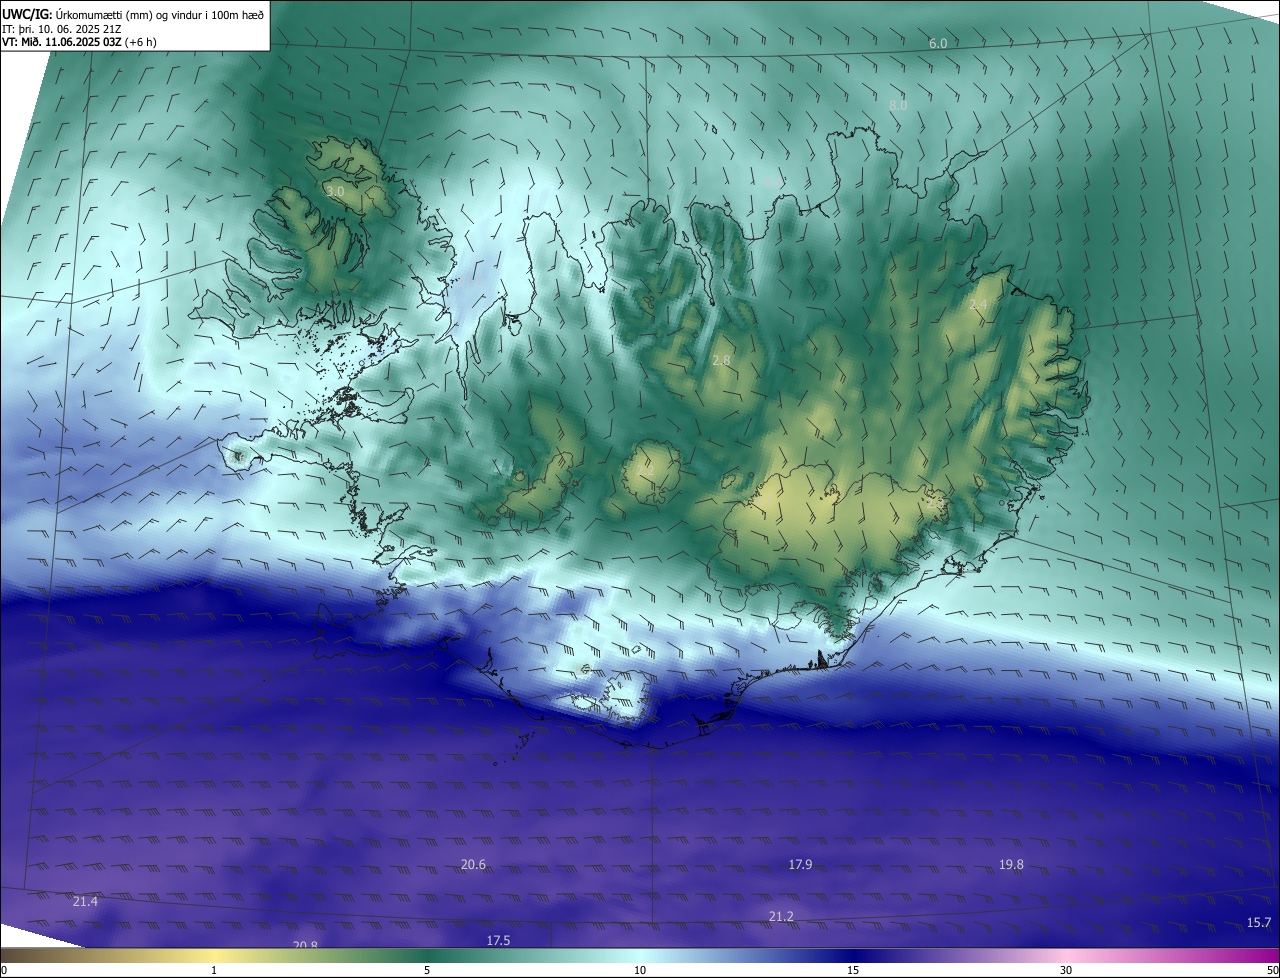Click the 21.4 value label
This screenshot has width=1280, height=978.
pos(85,902)
